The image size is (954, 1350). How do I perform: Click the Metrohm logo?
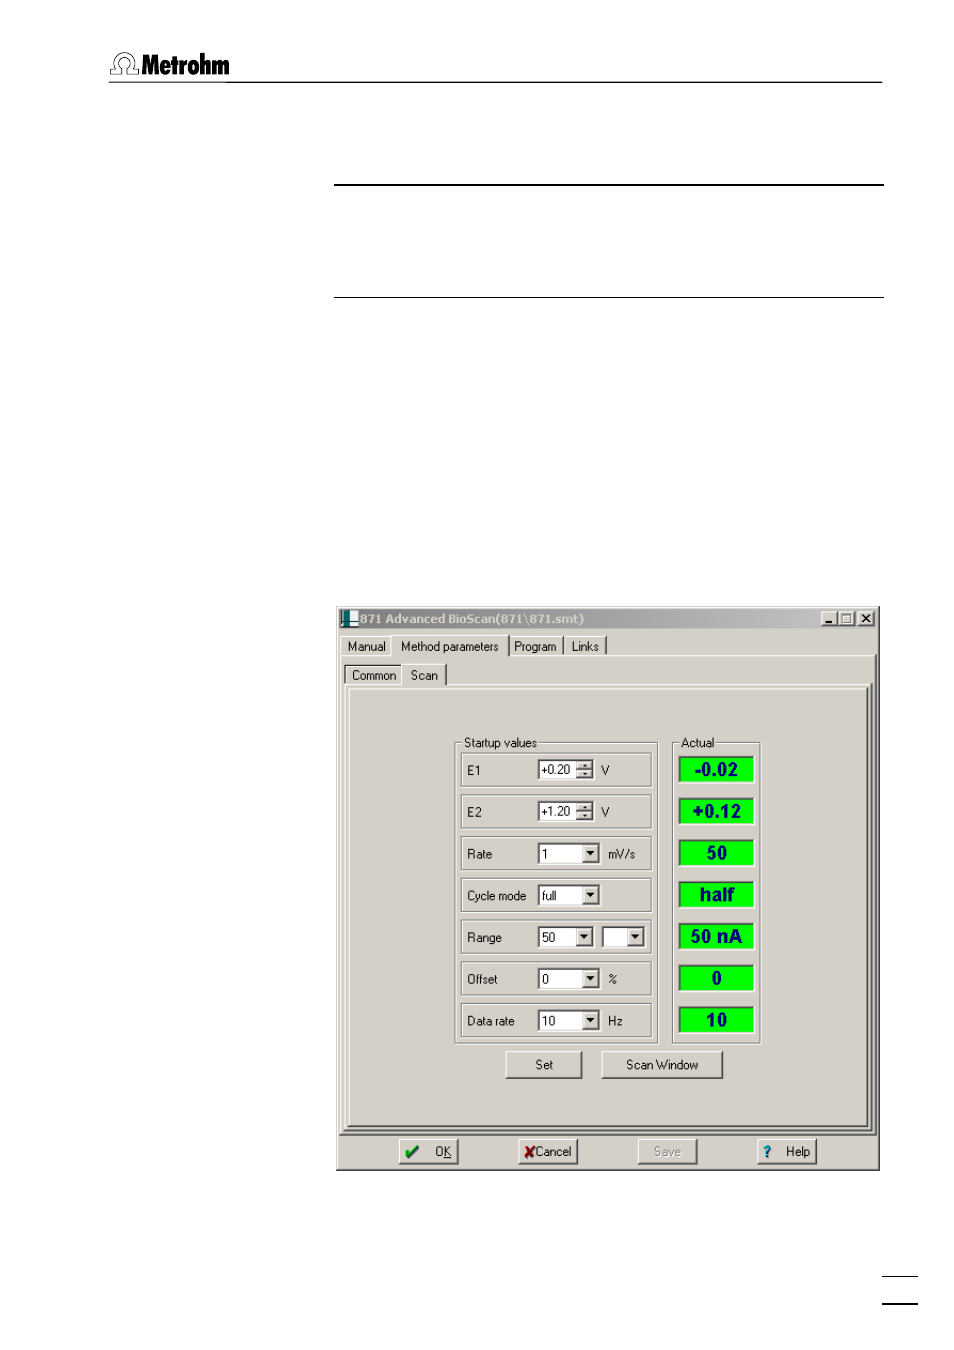click(170, 65)
